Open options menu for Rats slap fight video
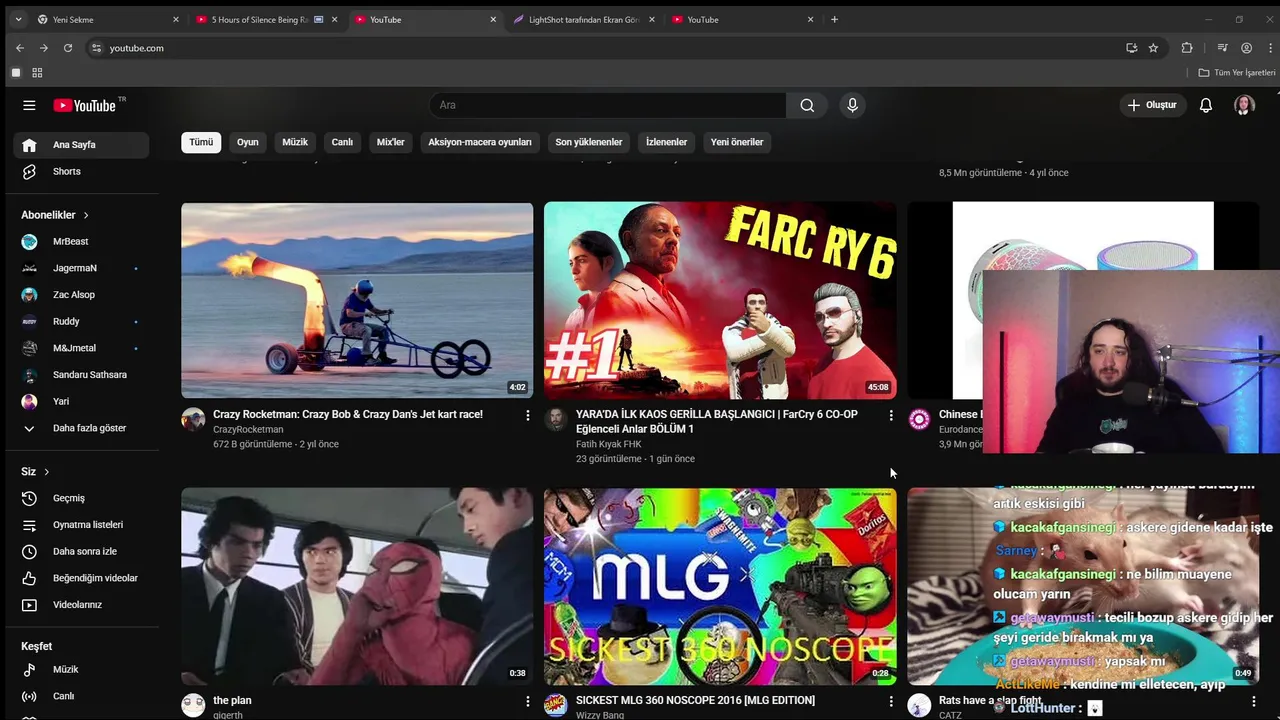Screen dimensions: 1280x720 [1253, 702]
